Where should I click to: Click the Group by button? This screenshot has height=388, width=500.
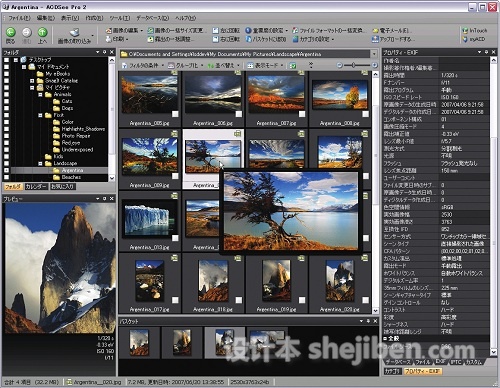185,65
